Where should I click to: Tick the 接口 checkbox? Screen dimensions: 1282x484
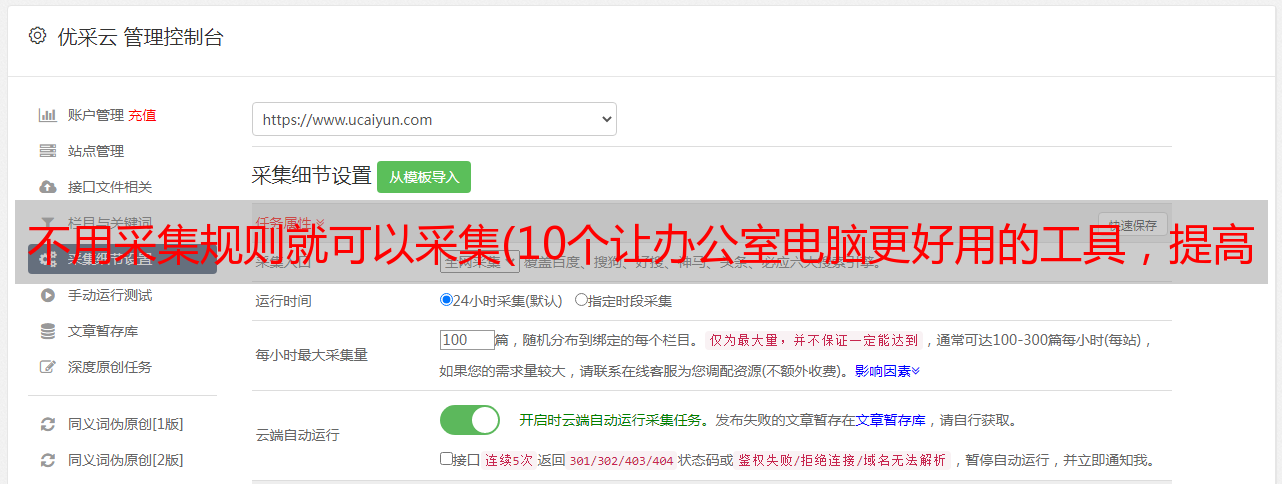click(446, 459)
